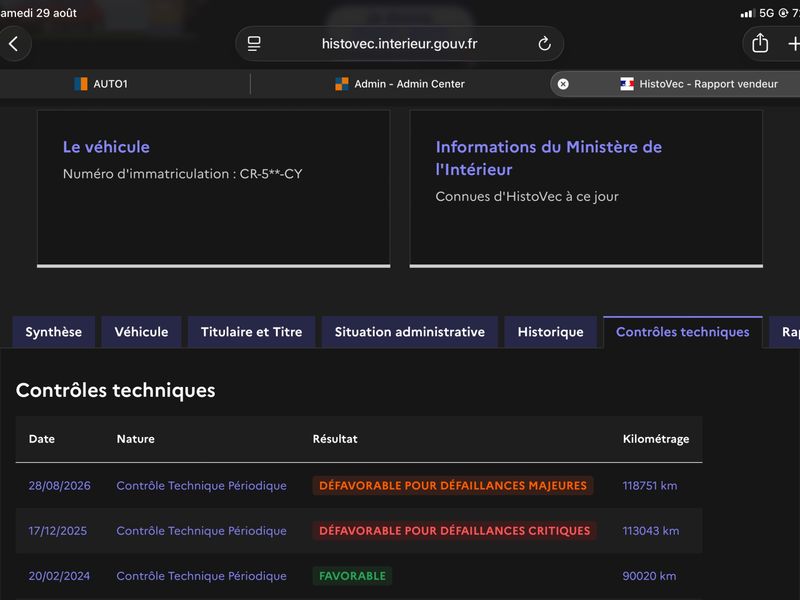Click the DÉFAVORABLE POUR DÉFAILLANCES MAJEURES badge
The height and width of the screenshot is (600, 800).
click(453, 486)
